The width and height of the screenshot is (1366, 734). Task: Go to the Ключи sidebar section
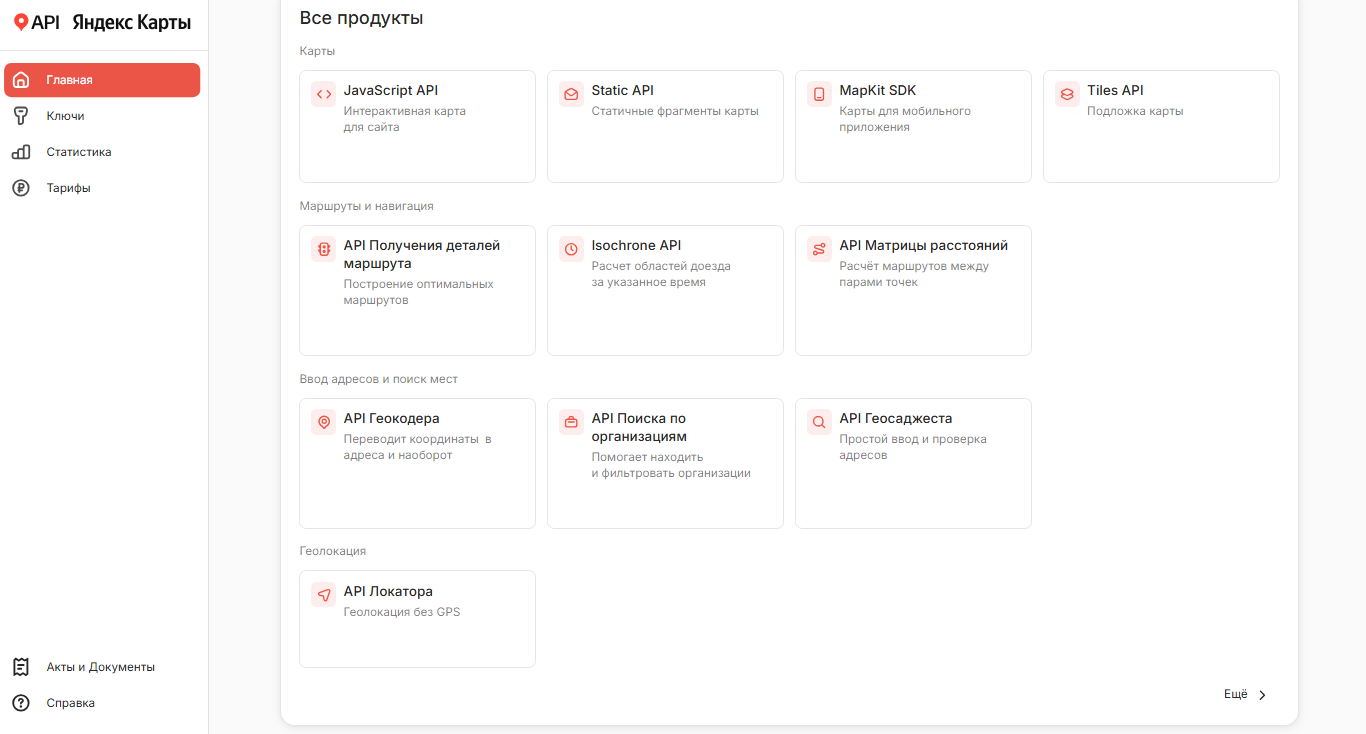[x=102, y=116]
